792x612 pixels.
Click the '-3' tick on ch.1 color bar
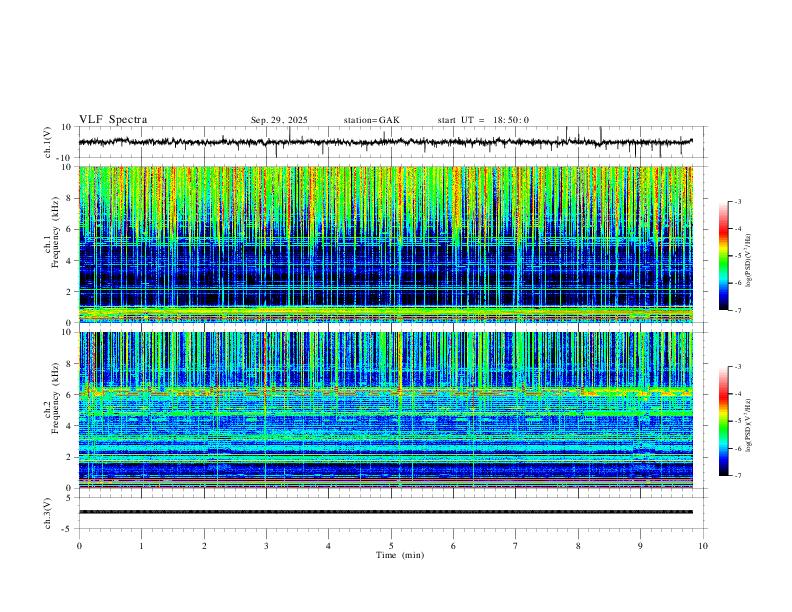(737, 201)
